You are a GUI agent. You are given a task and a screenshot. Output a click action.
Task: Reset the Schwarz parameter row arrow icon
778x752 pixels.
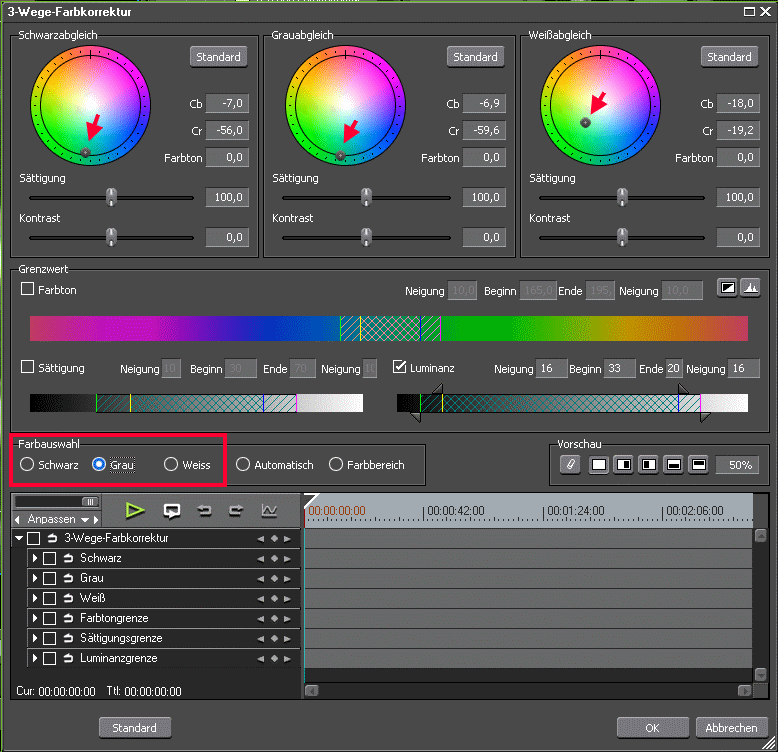click(68, 559)
